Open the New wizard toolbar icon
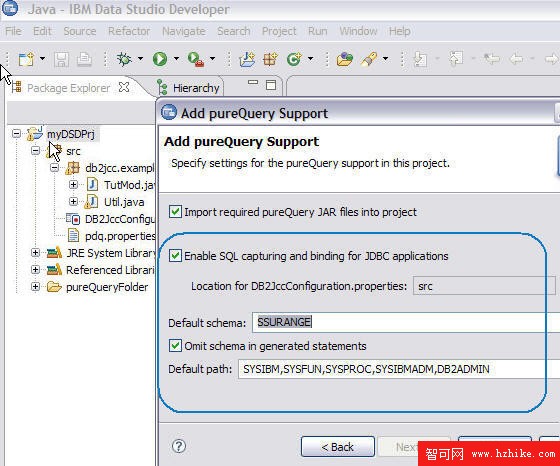560x466 pixels. (26, 59)
